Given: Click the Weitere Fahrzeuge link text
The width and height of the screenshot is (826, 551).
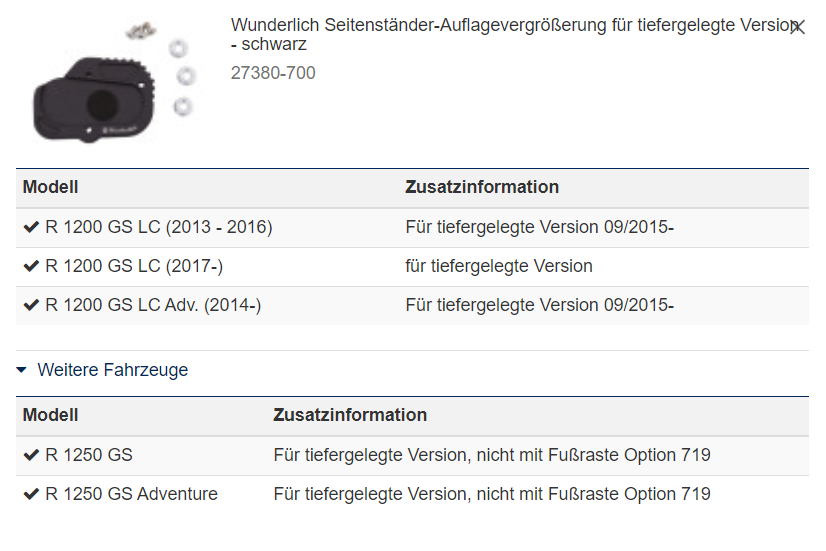Looking at the screenshot, I should click(112, 370).
